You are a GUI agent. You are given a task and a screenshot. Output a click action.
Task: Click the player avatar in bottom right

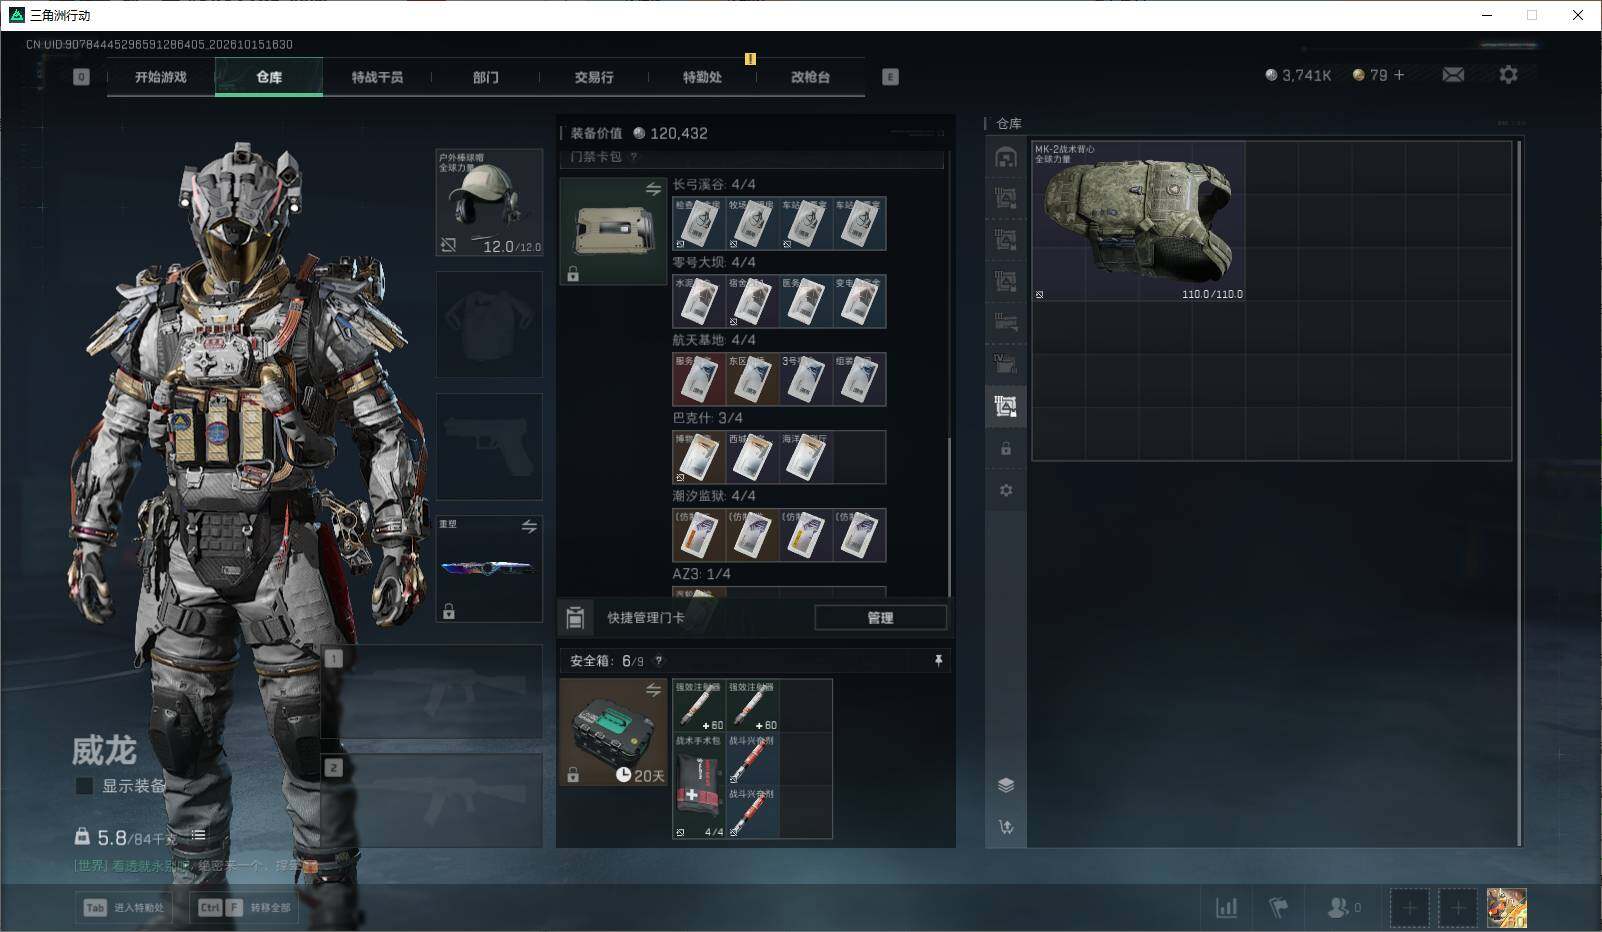click(x=1506, y=908)
